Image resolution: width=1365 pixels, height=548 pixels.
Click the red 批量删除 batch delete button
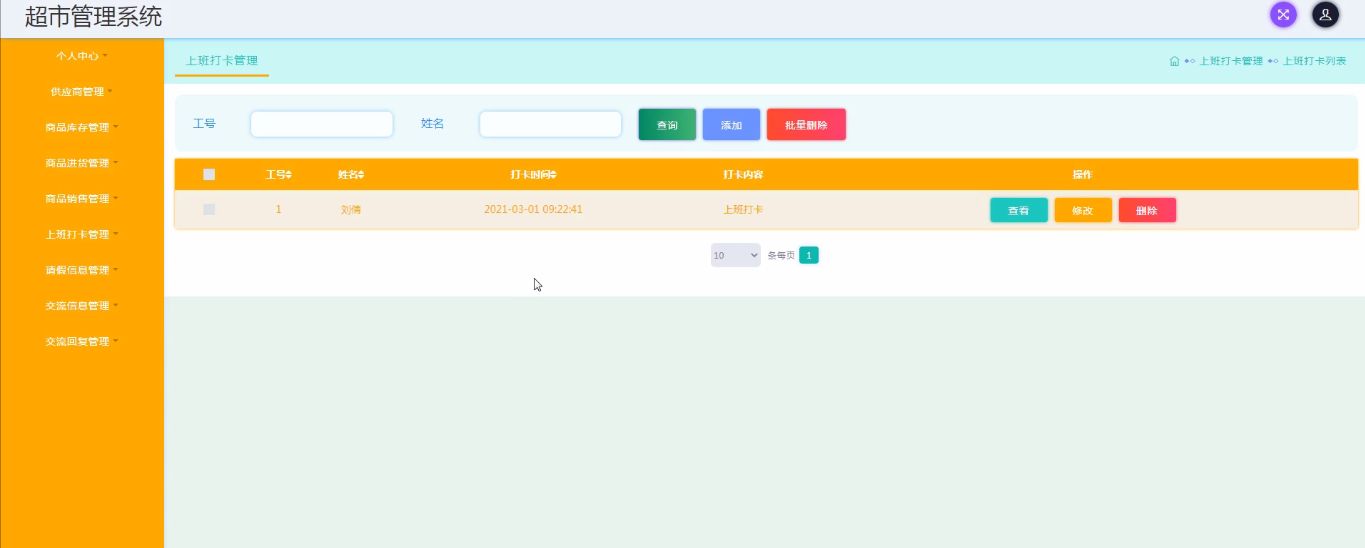(x=806, y=125)
